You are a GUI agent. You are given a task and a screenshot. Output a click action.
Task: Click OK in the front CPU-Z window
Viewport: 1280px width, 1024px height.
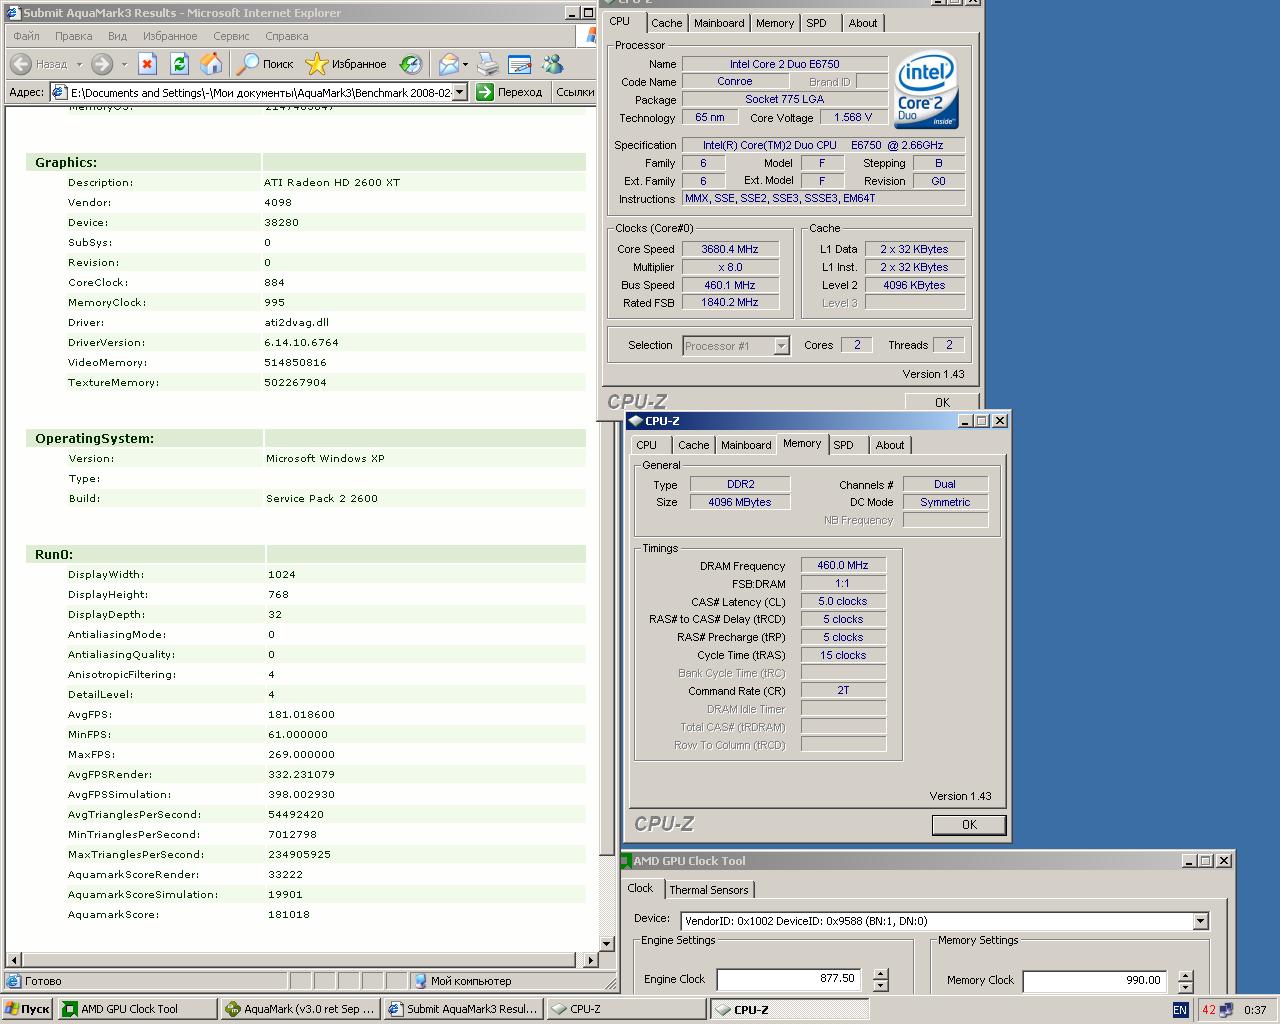969,825
